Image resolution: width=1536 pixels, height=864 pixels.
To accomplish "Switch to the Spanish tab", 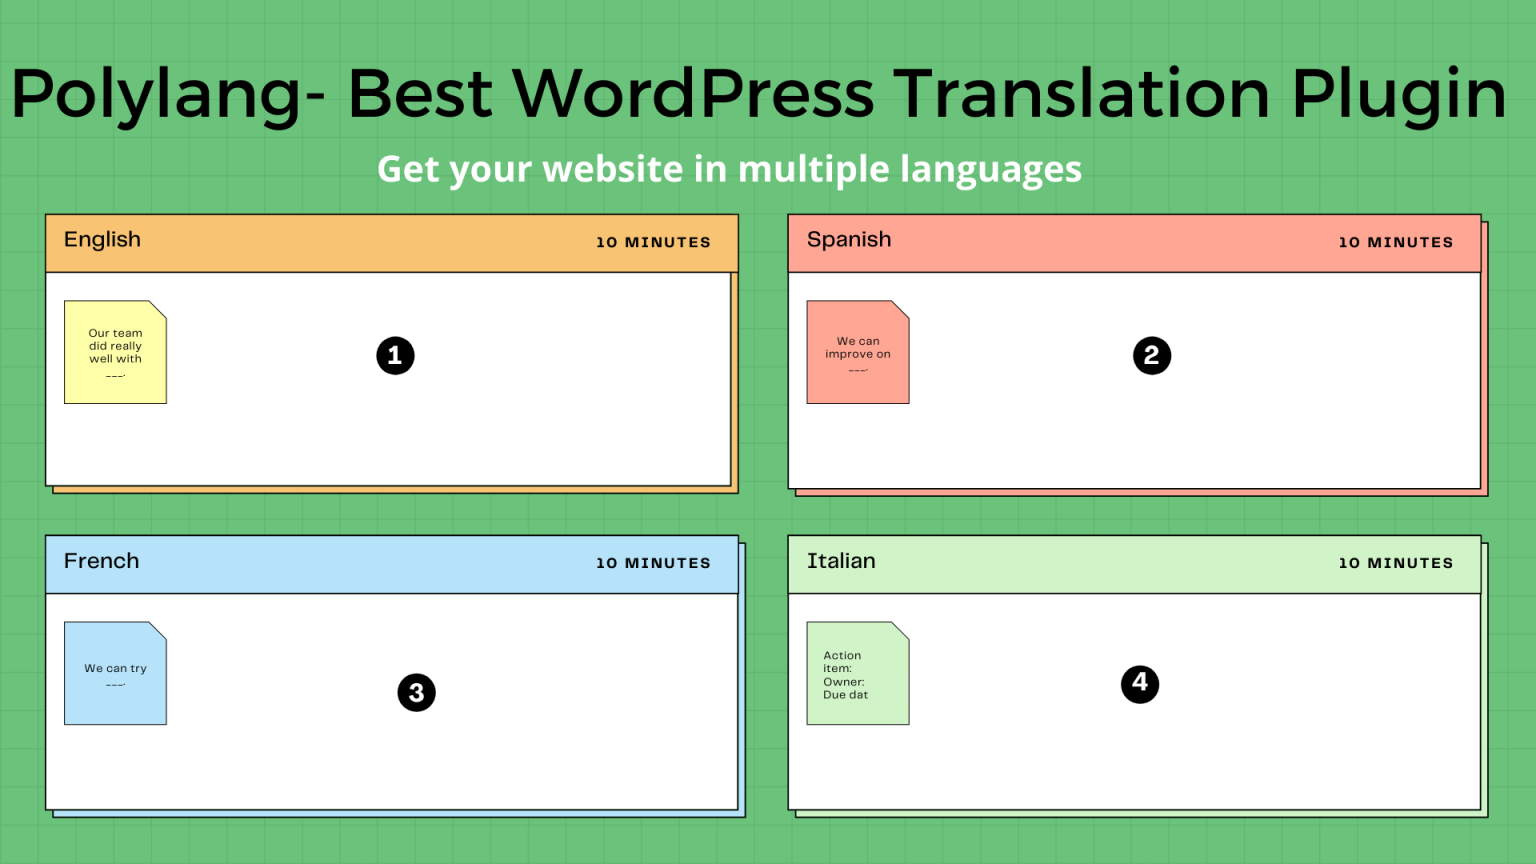I will pos(849,240).
